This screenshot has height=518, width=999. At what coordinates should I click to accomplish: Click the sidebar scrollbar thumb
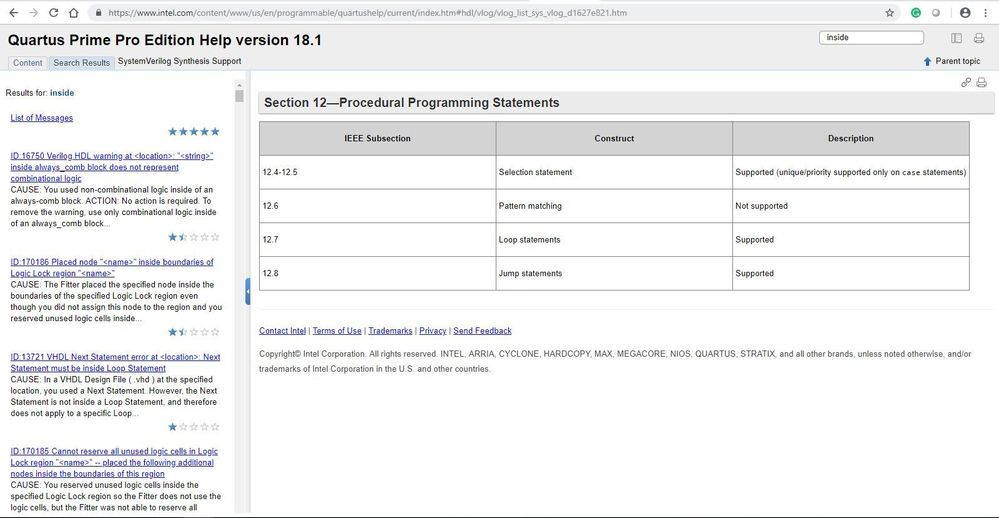pyautogui.click(x=240, y=96)
